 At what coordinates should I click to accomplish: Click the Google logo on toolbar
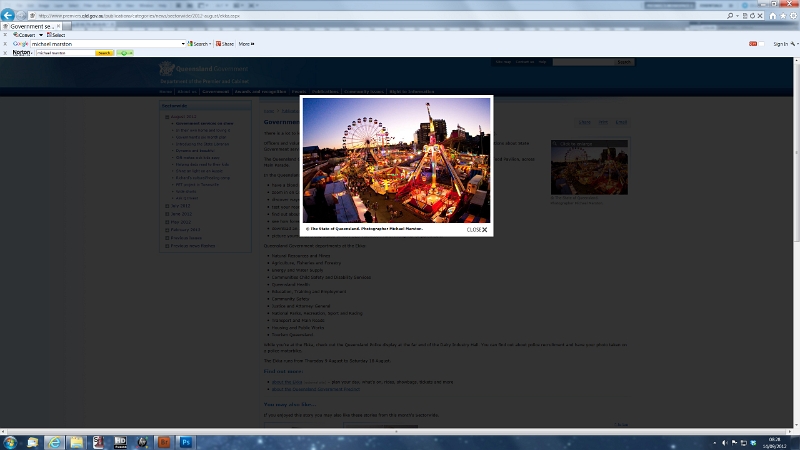click(x=20, y=44)
